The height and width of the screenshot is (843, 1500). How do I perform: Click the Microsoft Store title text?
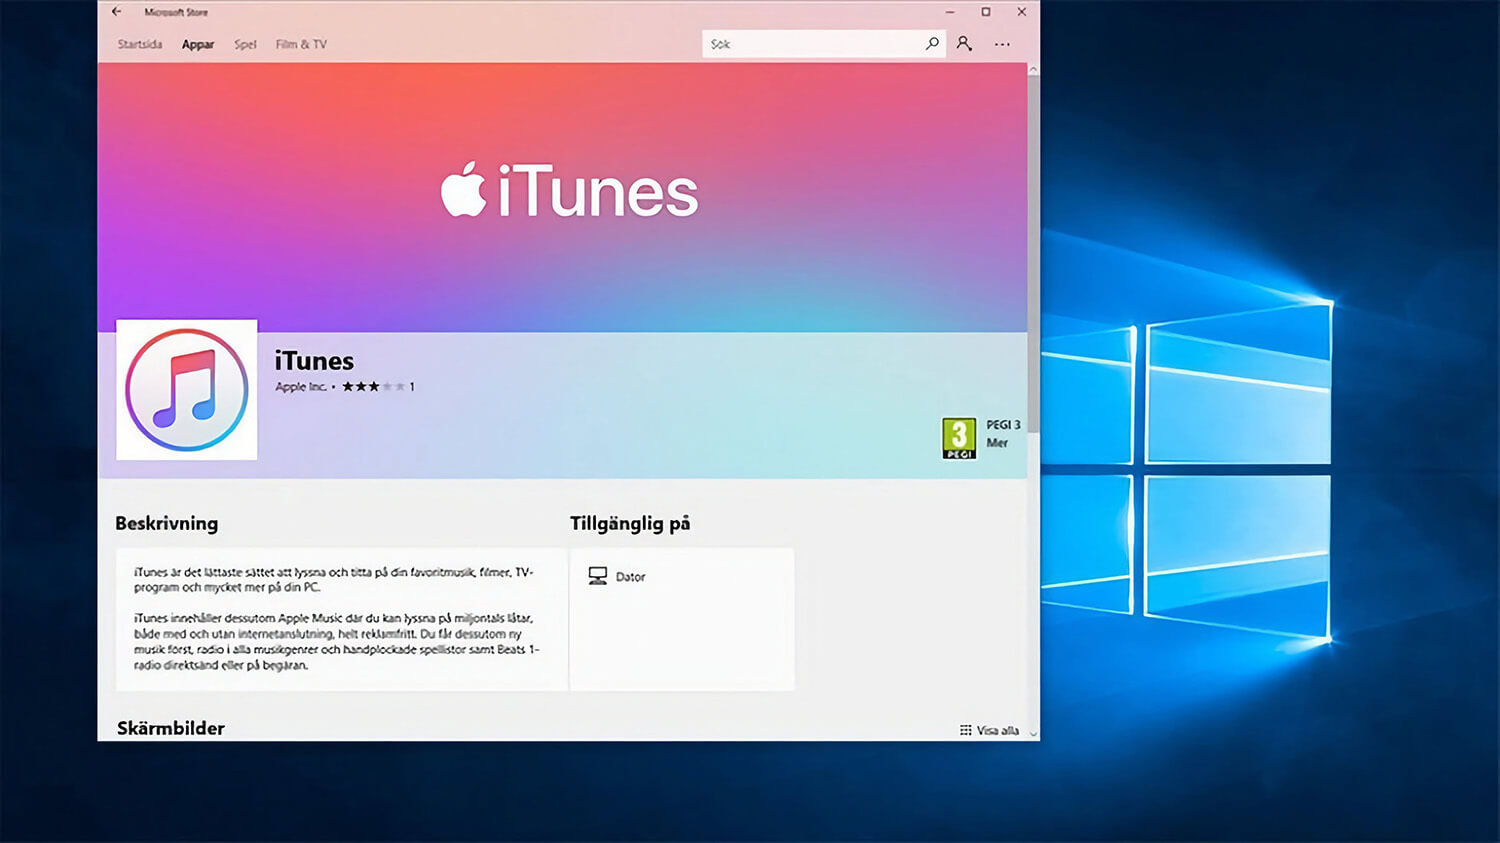(x=176, y=12)
